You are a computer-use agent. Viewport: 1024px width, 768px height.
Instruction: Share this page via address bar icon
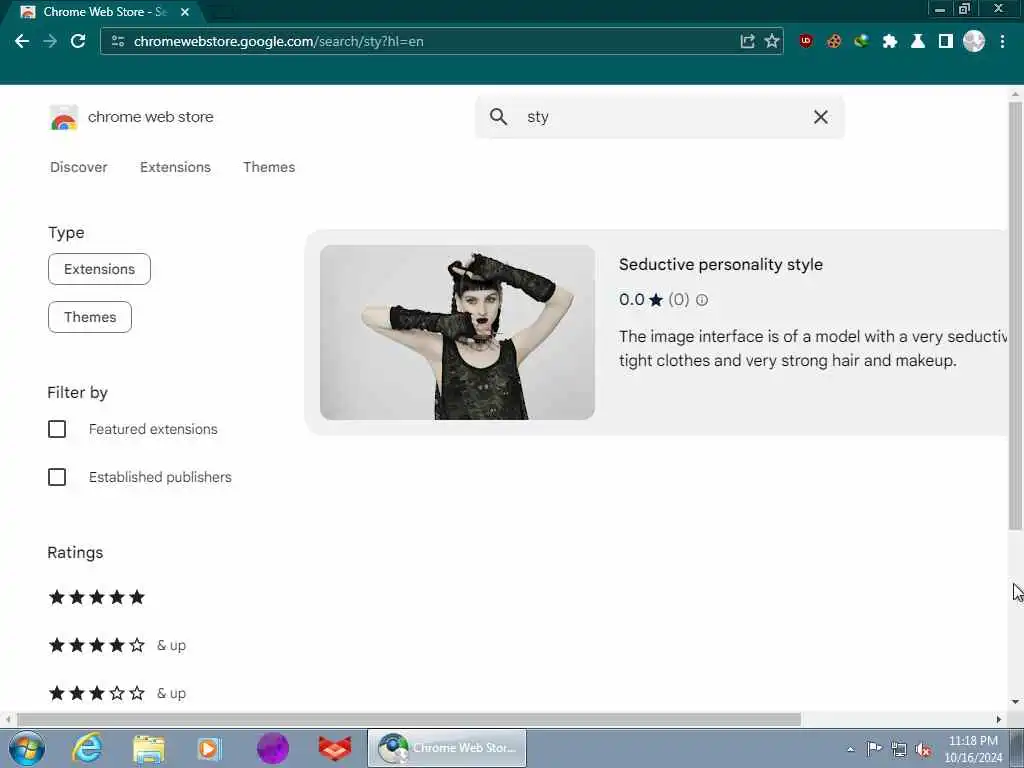[x=747, y=41]
